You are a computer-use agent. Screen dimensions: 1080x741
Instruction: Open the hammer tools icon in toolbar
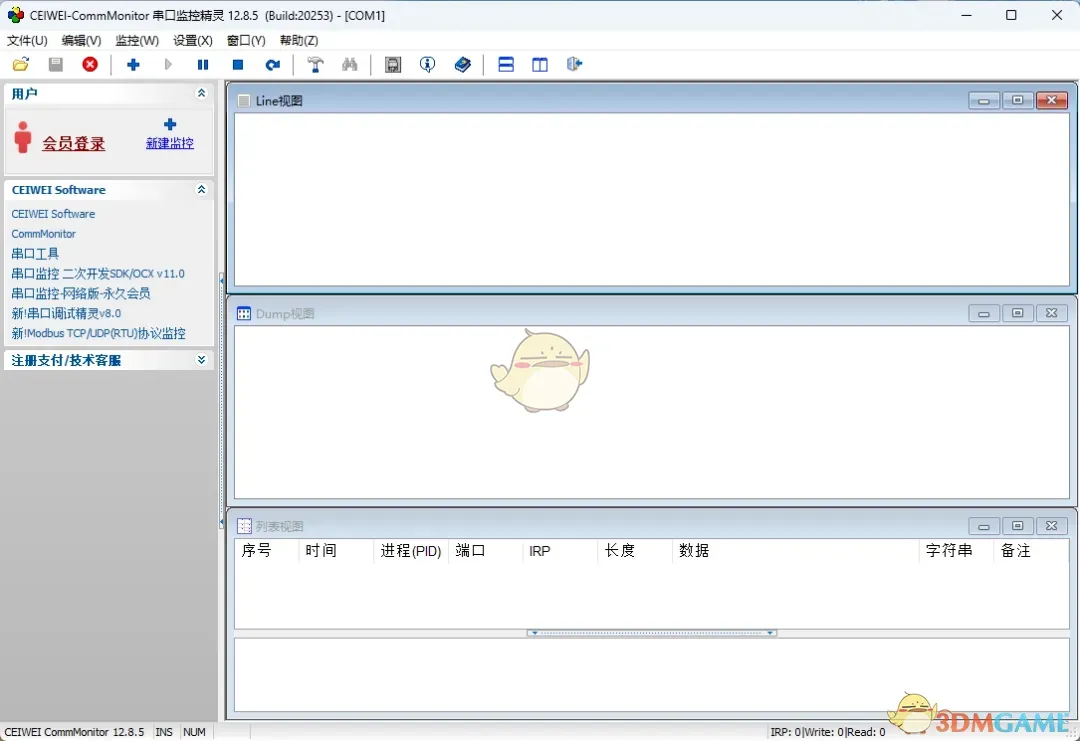315,65
